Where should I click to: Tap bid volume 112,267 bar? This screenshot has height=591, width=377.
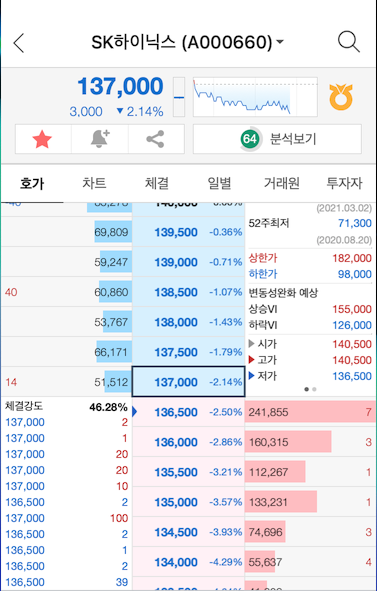[x=275, y=472]
